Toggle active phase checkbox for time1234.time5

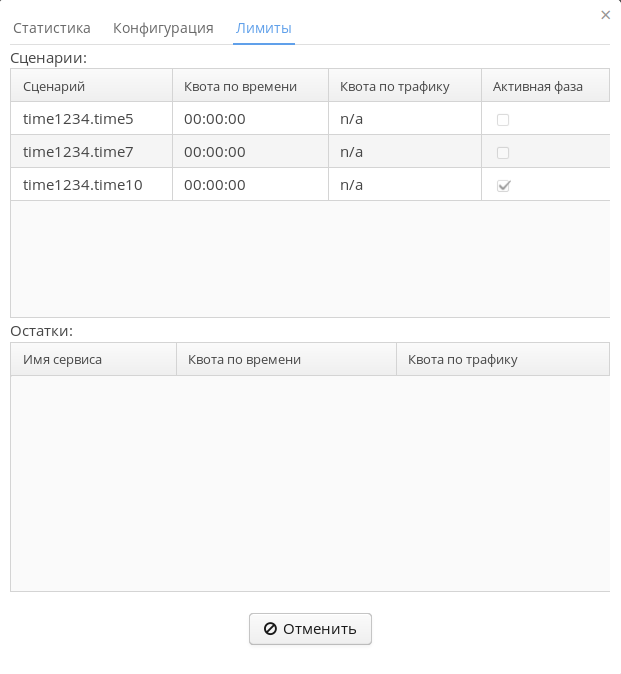(503, 119)
